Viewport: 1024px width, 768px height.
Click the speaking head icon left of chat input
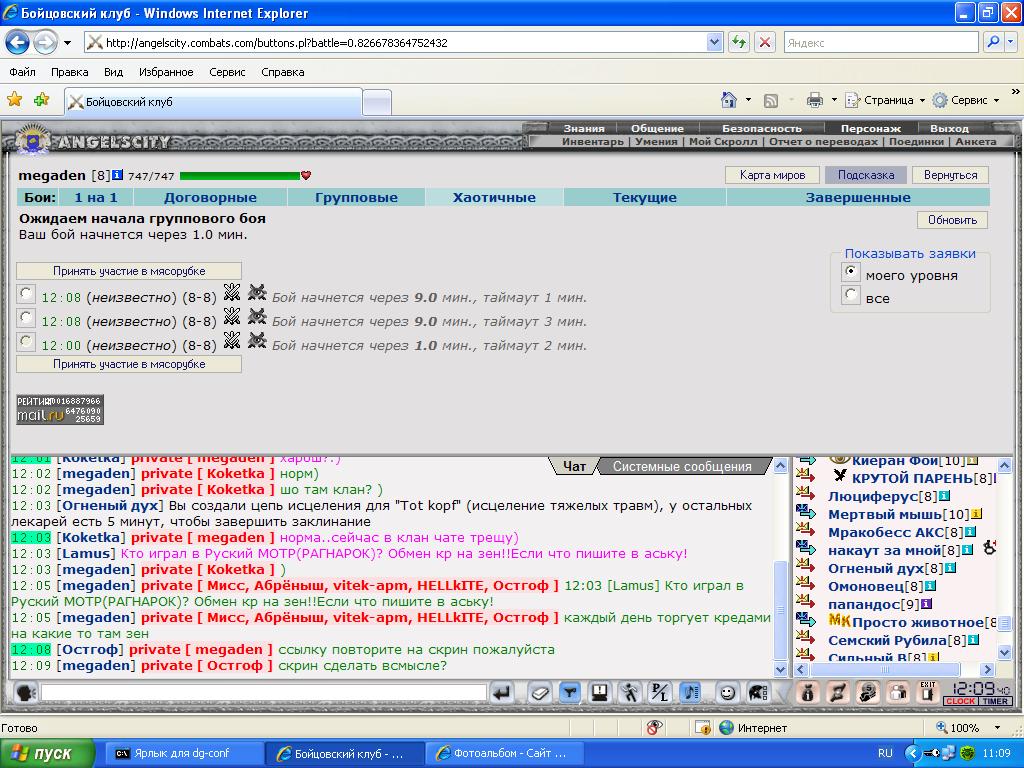pyautogui.click(x=25, y=692)
